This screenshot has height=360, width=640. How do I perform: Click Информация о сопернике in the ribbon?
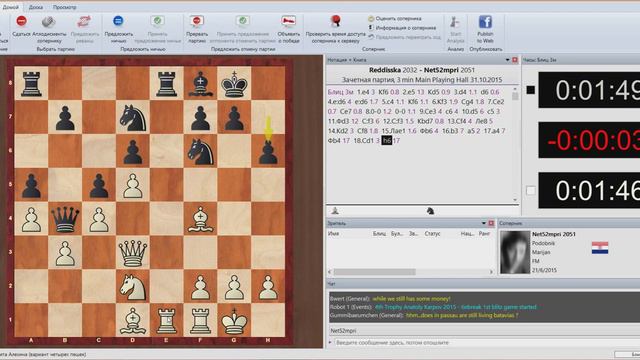402,28
